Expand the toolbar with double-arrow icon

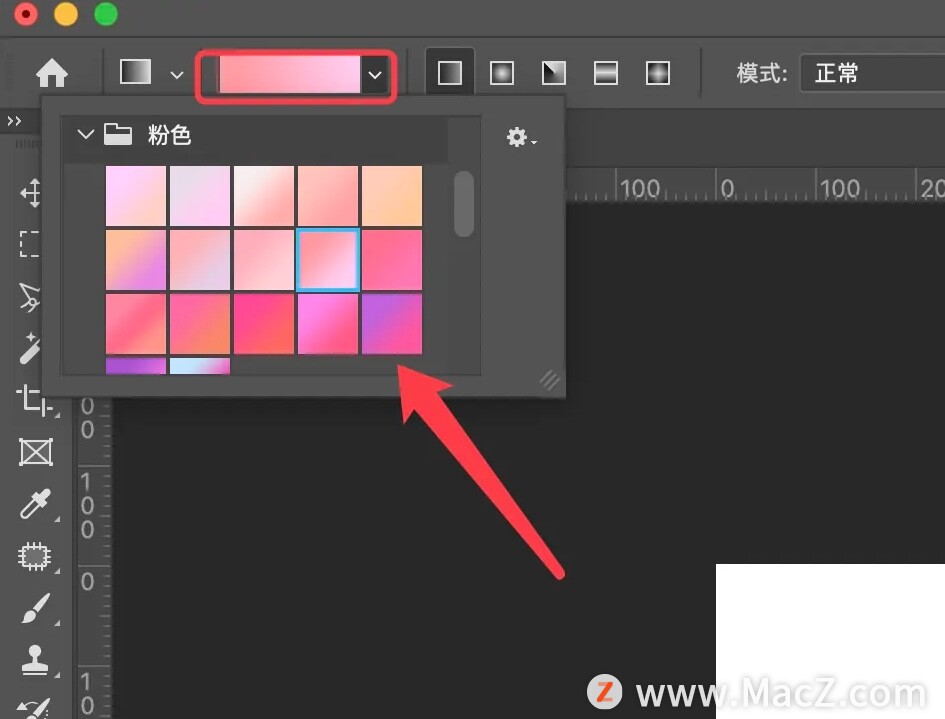point(14,121)
